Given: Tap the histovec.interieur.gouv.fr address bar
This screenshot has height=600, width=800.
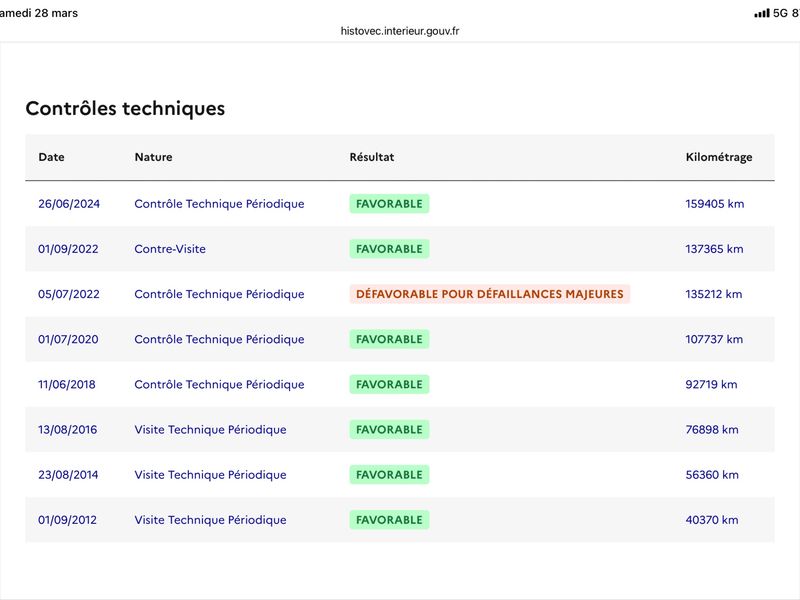Looking at the screenshot, I should (x=400, y=31).
